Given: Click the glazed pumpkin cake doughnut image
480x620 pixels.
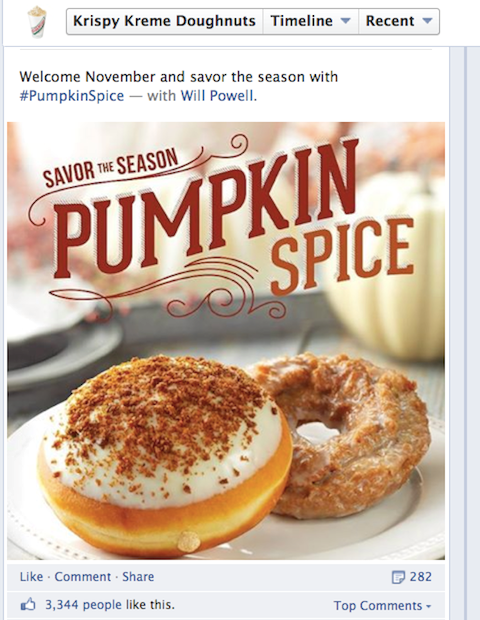Looking at the screenshot, I should click(348, 431).
